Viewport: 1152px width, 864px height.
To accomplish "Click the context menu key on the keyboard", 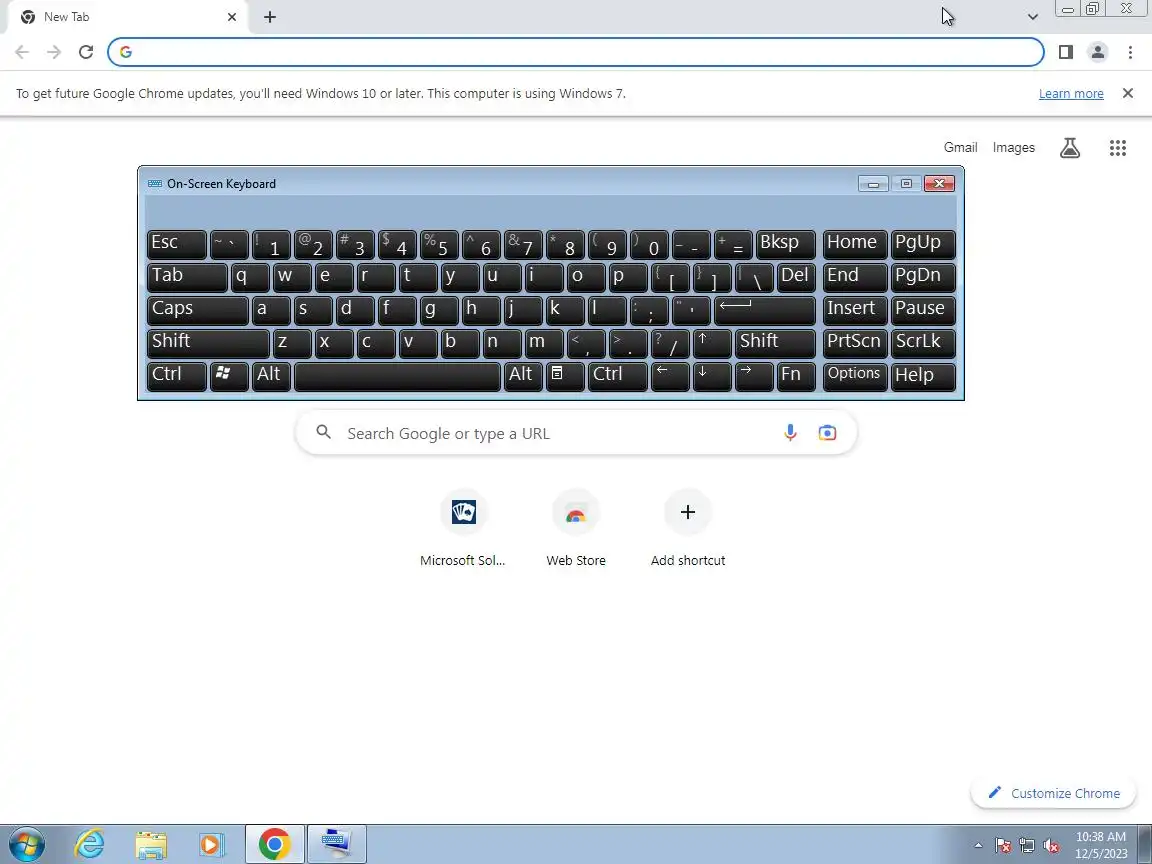I will pos(565,376).
